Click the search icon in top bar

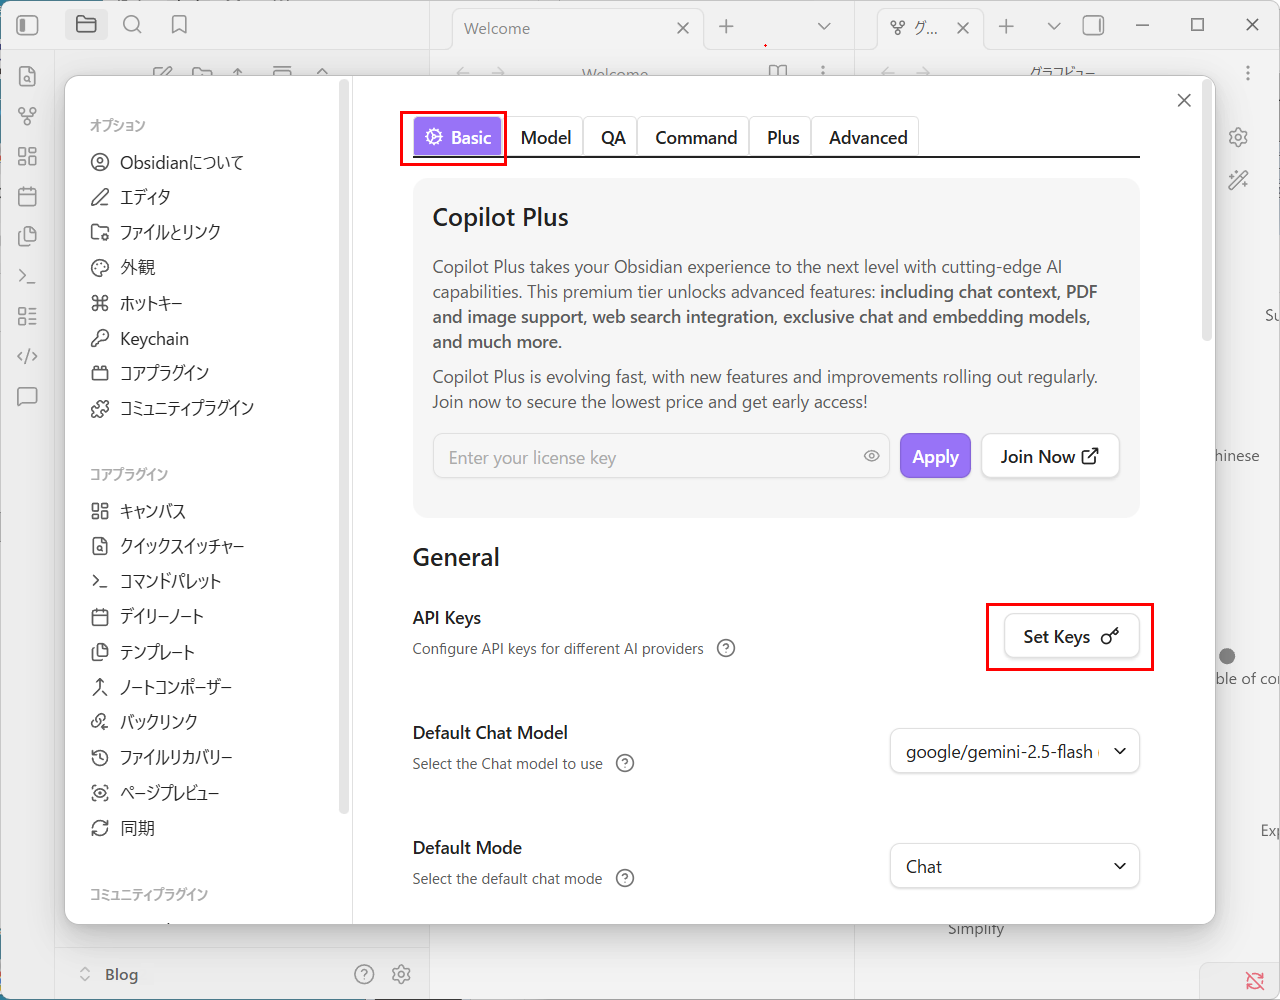132,25
